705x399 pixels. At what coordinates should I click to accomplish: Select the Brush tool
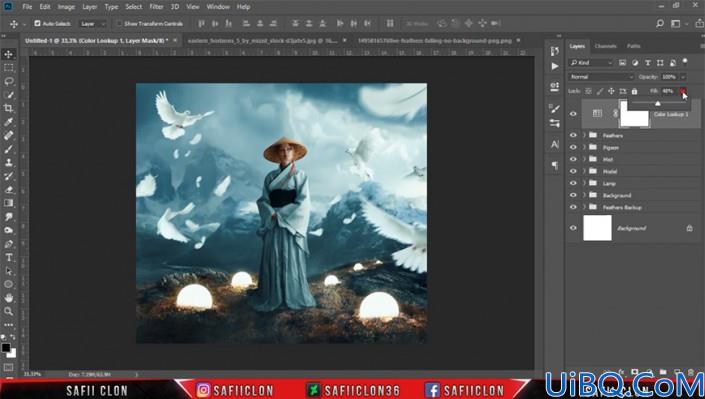[x=9, y=149]
